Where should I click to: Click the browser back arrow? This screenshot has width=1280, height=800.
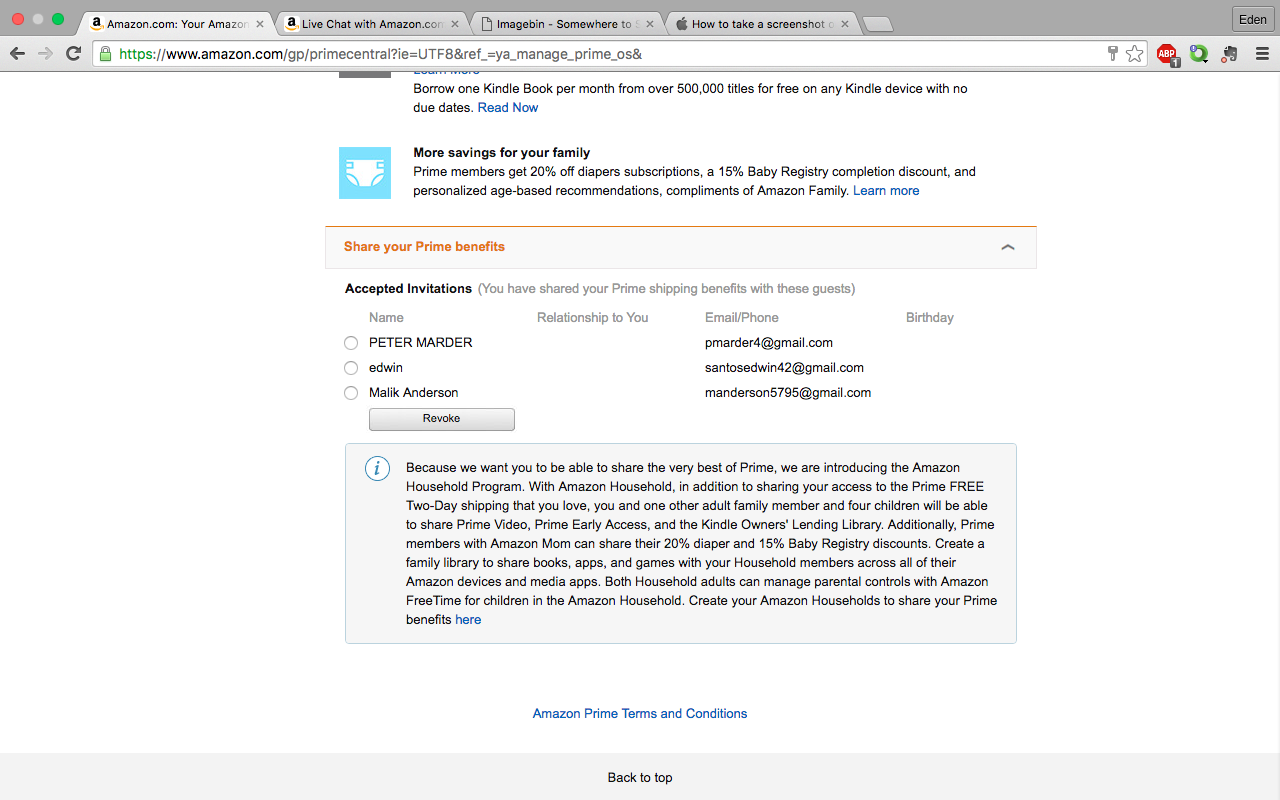click(x=17, y=54)
